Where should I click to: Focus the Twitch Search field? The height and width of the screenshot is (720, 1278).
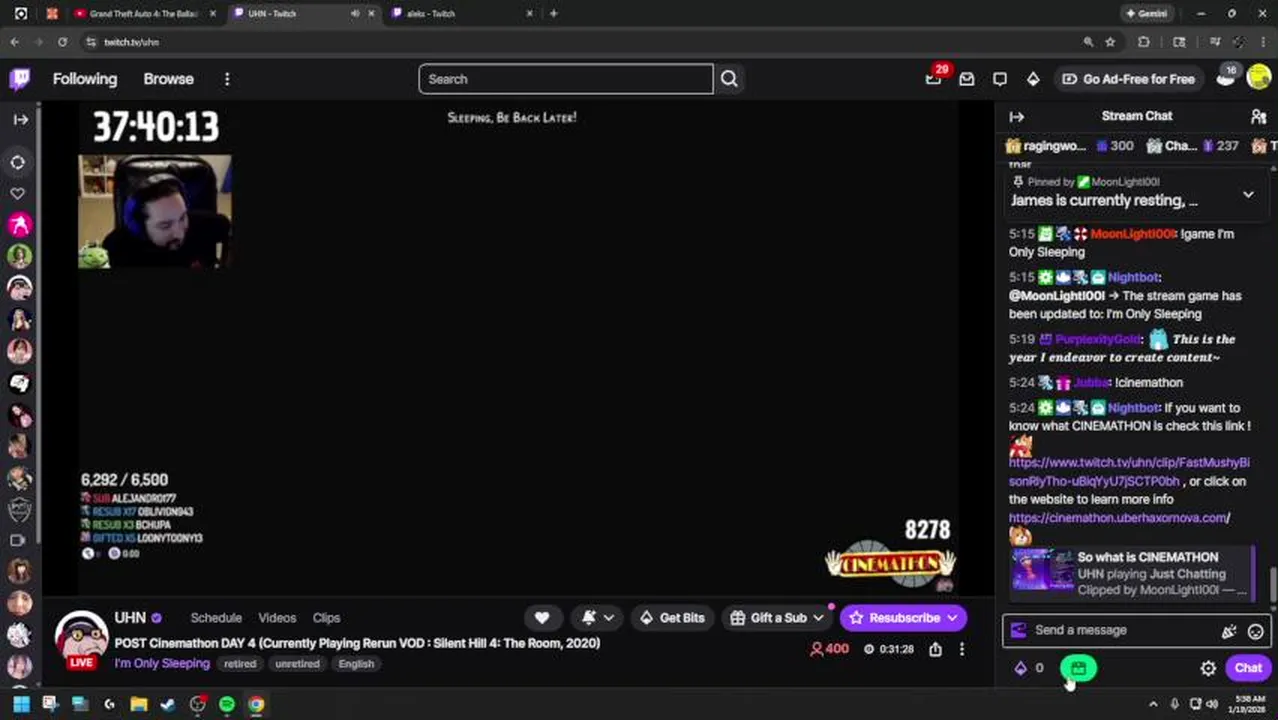pos(566,79)
